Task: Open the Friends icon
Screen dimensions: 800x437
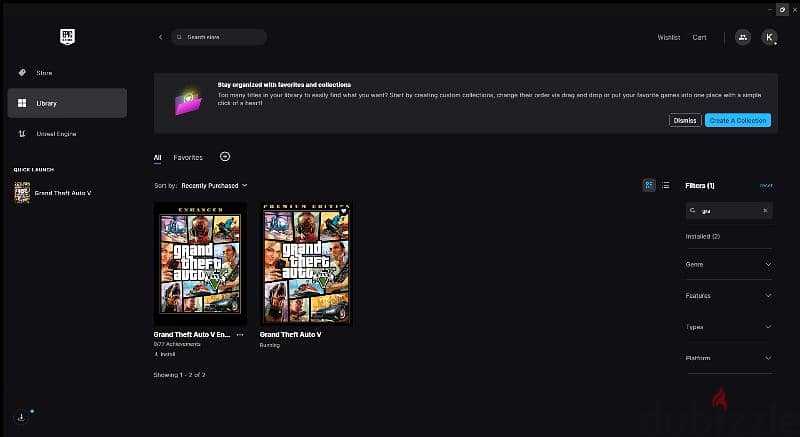Action: 742,37
